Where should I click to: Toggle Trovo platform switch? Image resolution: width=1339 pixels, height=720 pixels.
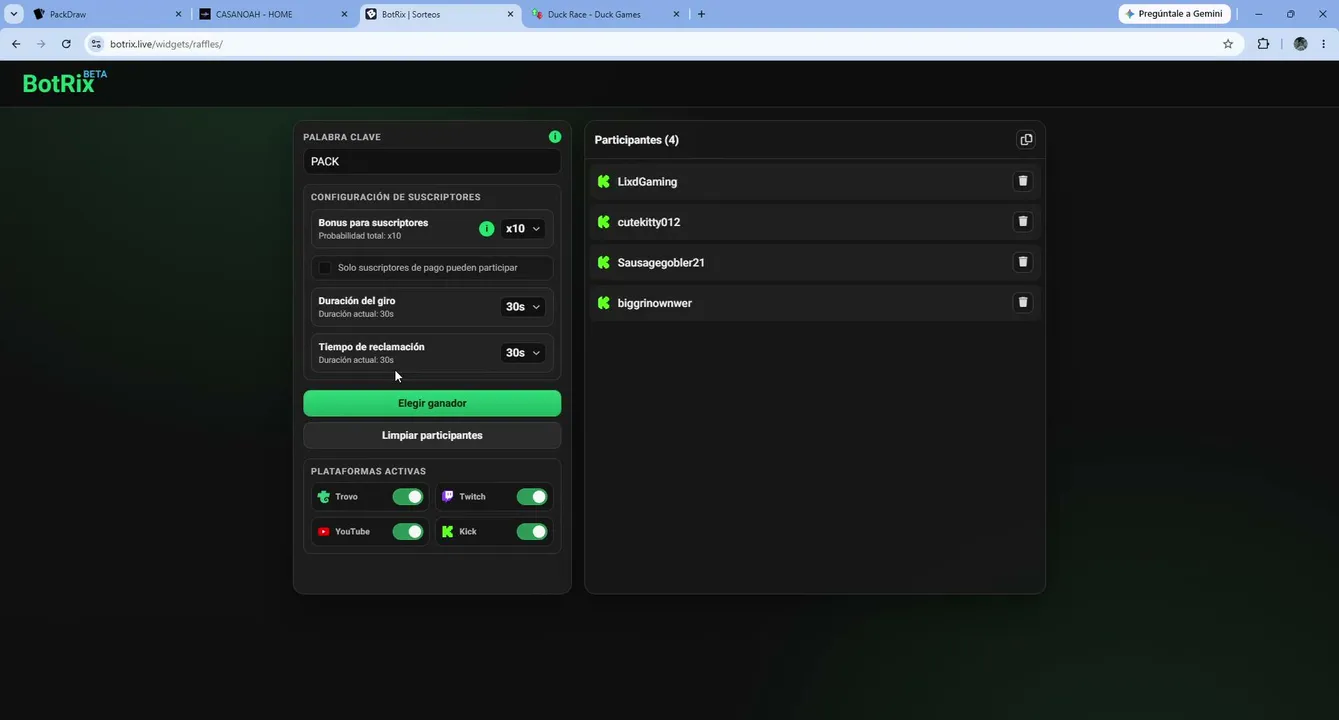tap(408, 497)
